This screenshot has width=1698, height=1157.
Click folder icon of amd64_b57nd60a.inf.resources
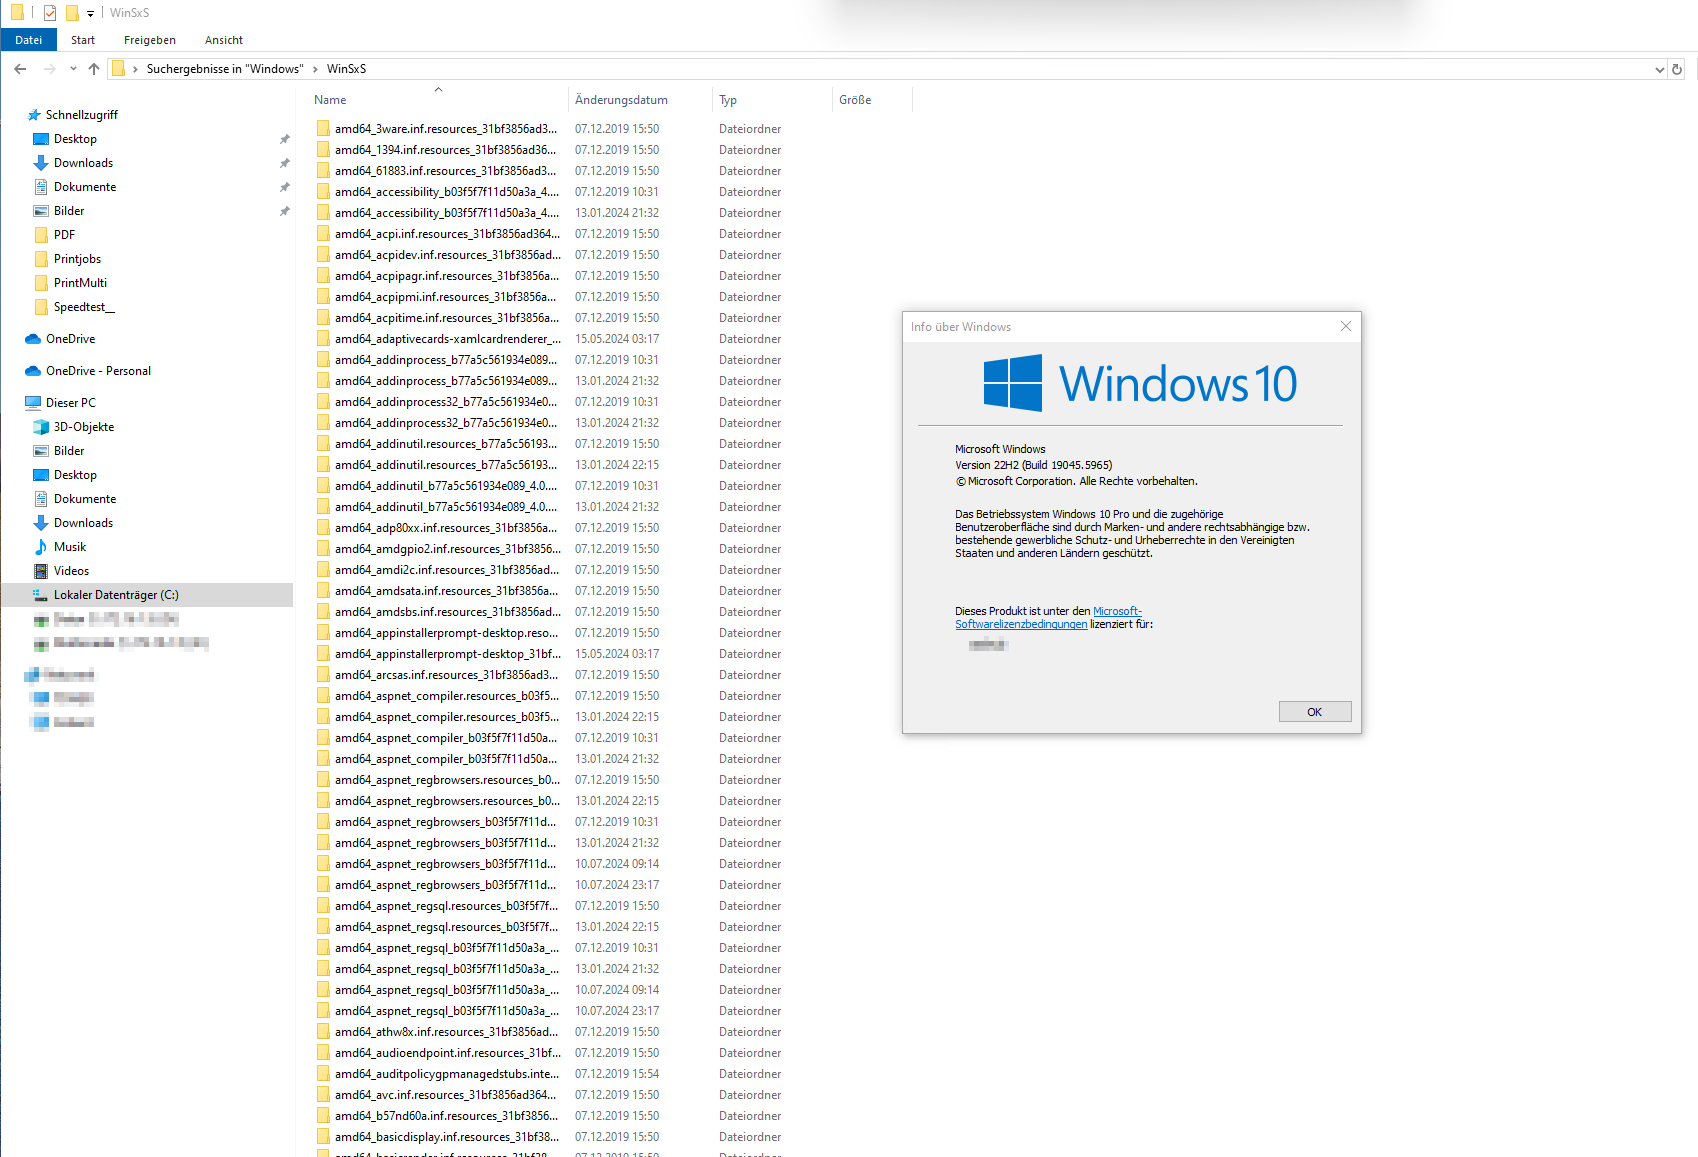pos(324,1116)
